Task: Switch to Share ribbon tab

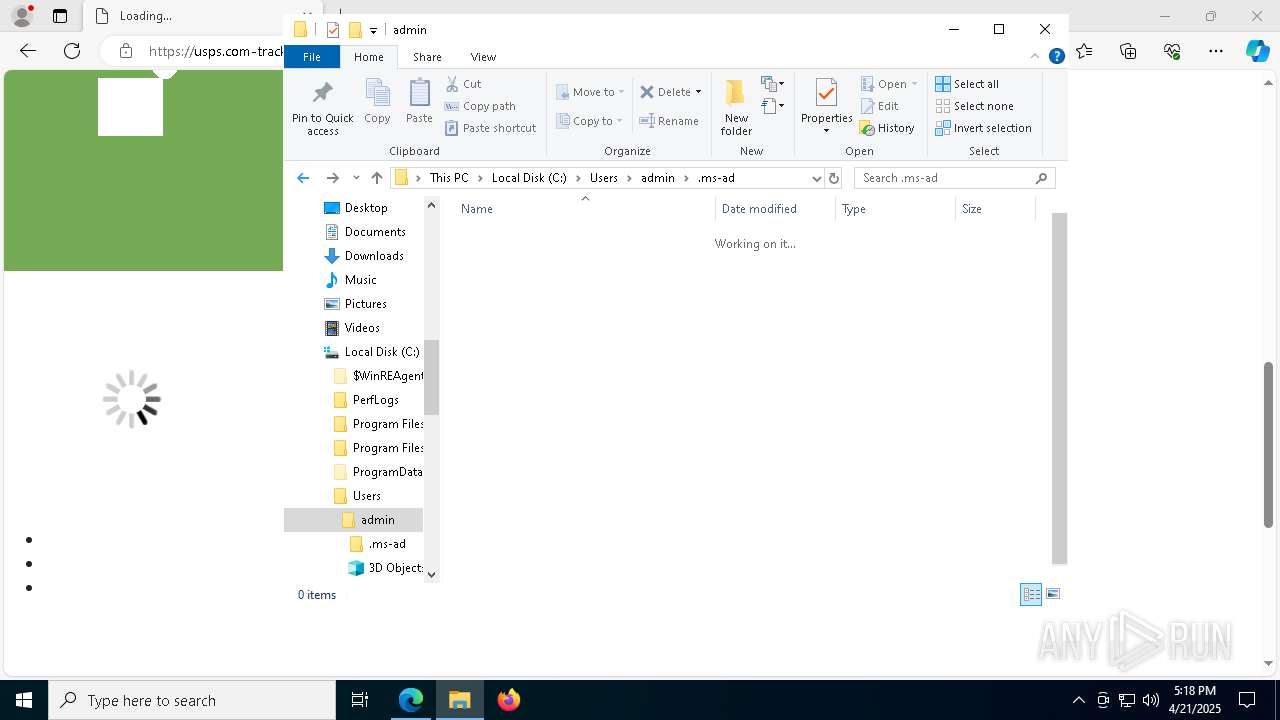Action: click(x=427, y=57)
